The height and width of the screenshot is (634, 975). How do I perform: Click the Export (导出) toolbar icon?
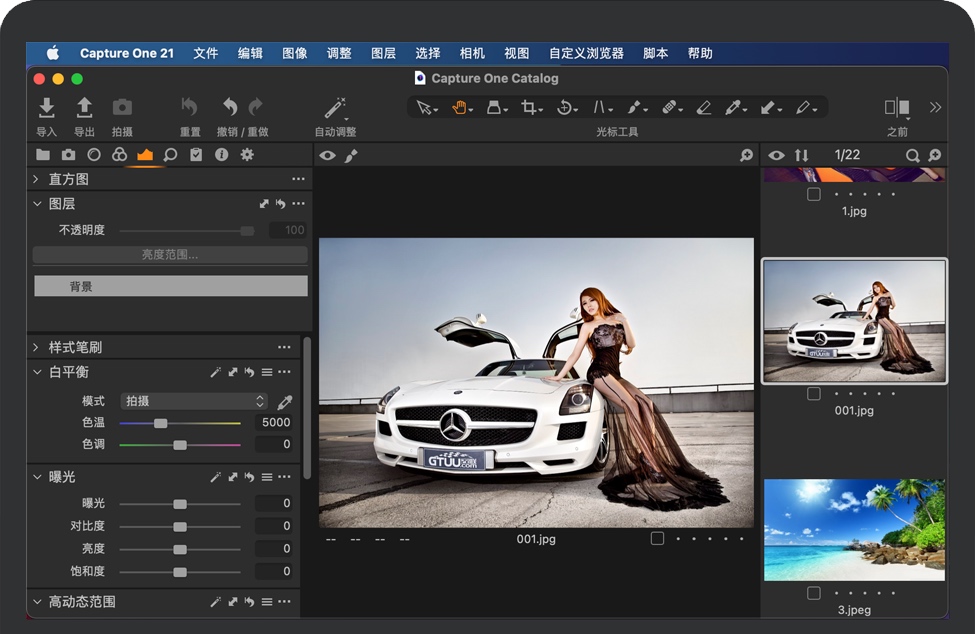84,108
